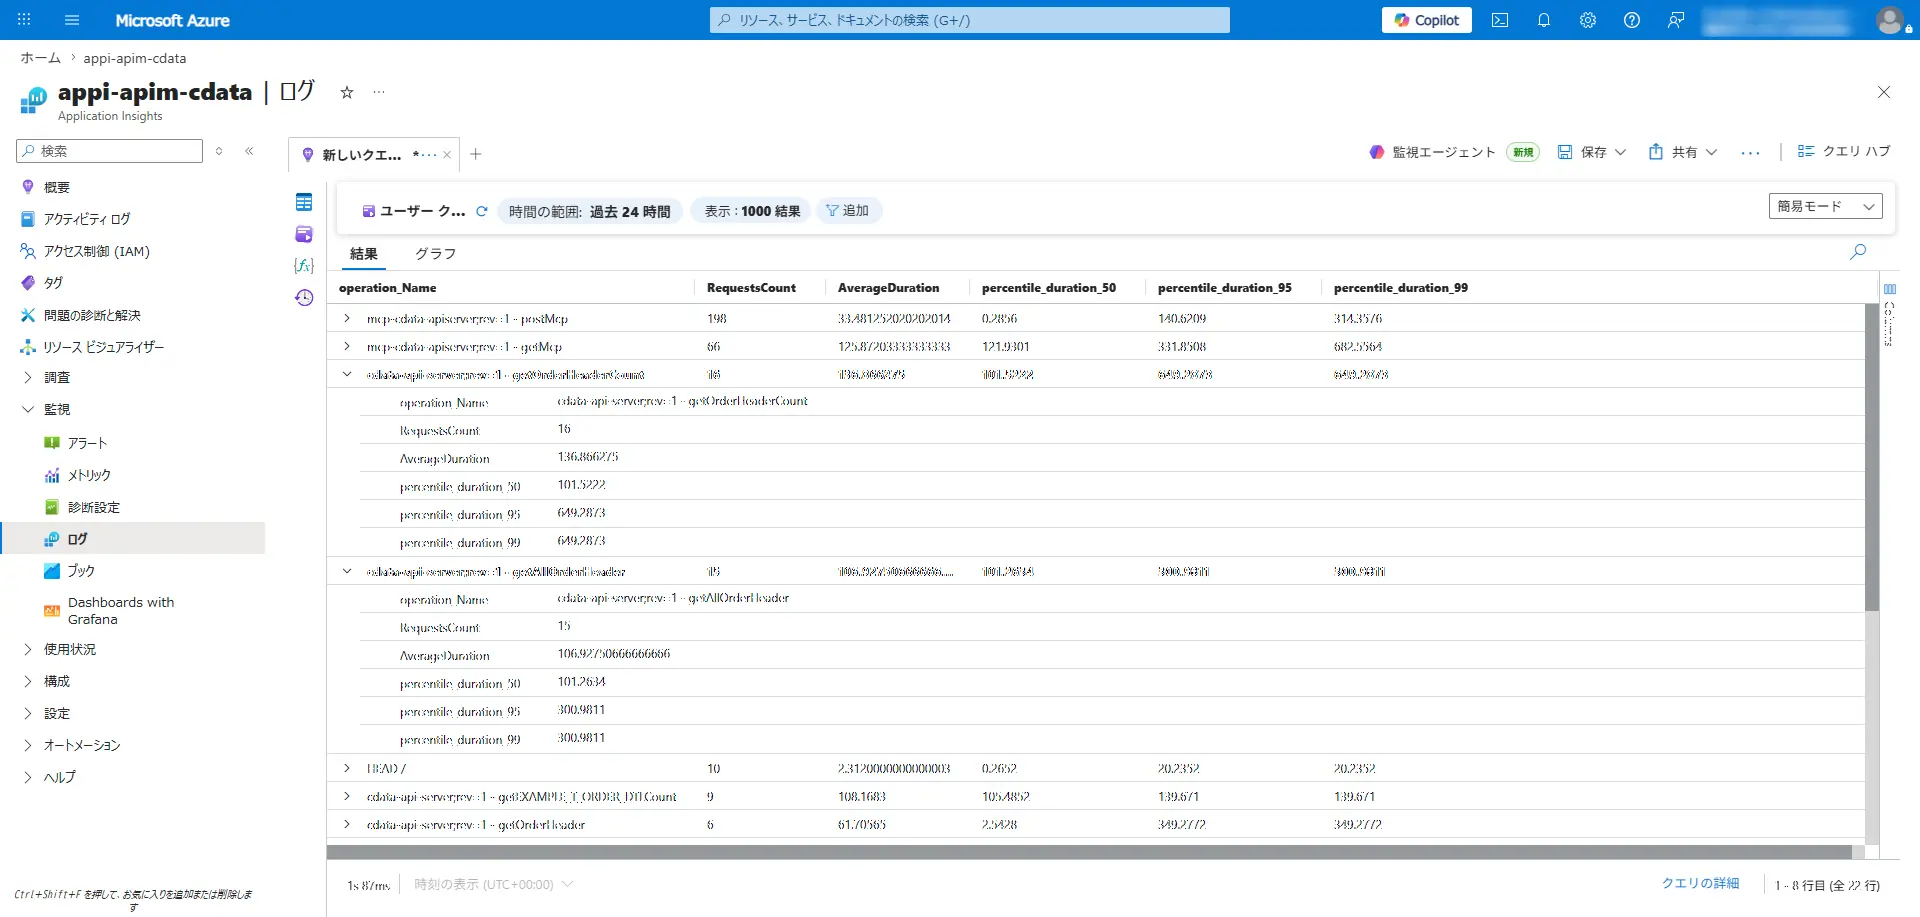Image resolution: width=1920 pixels, height=917 pixels.
Task: Favorite this resource with star icon
Action: pyautogui.click(x=347, y=92)
